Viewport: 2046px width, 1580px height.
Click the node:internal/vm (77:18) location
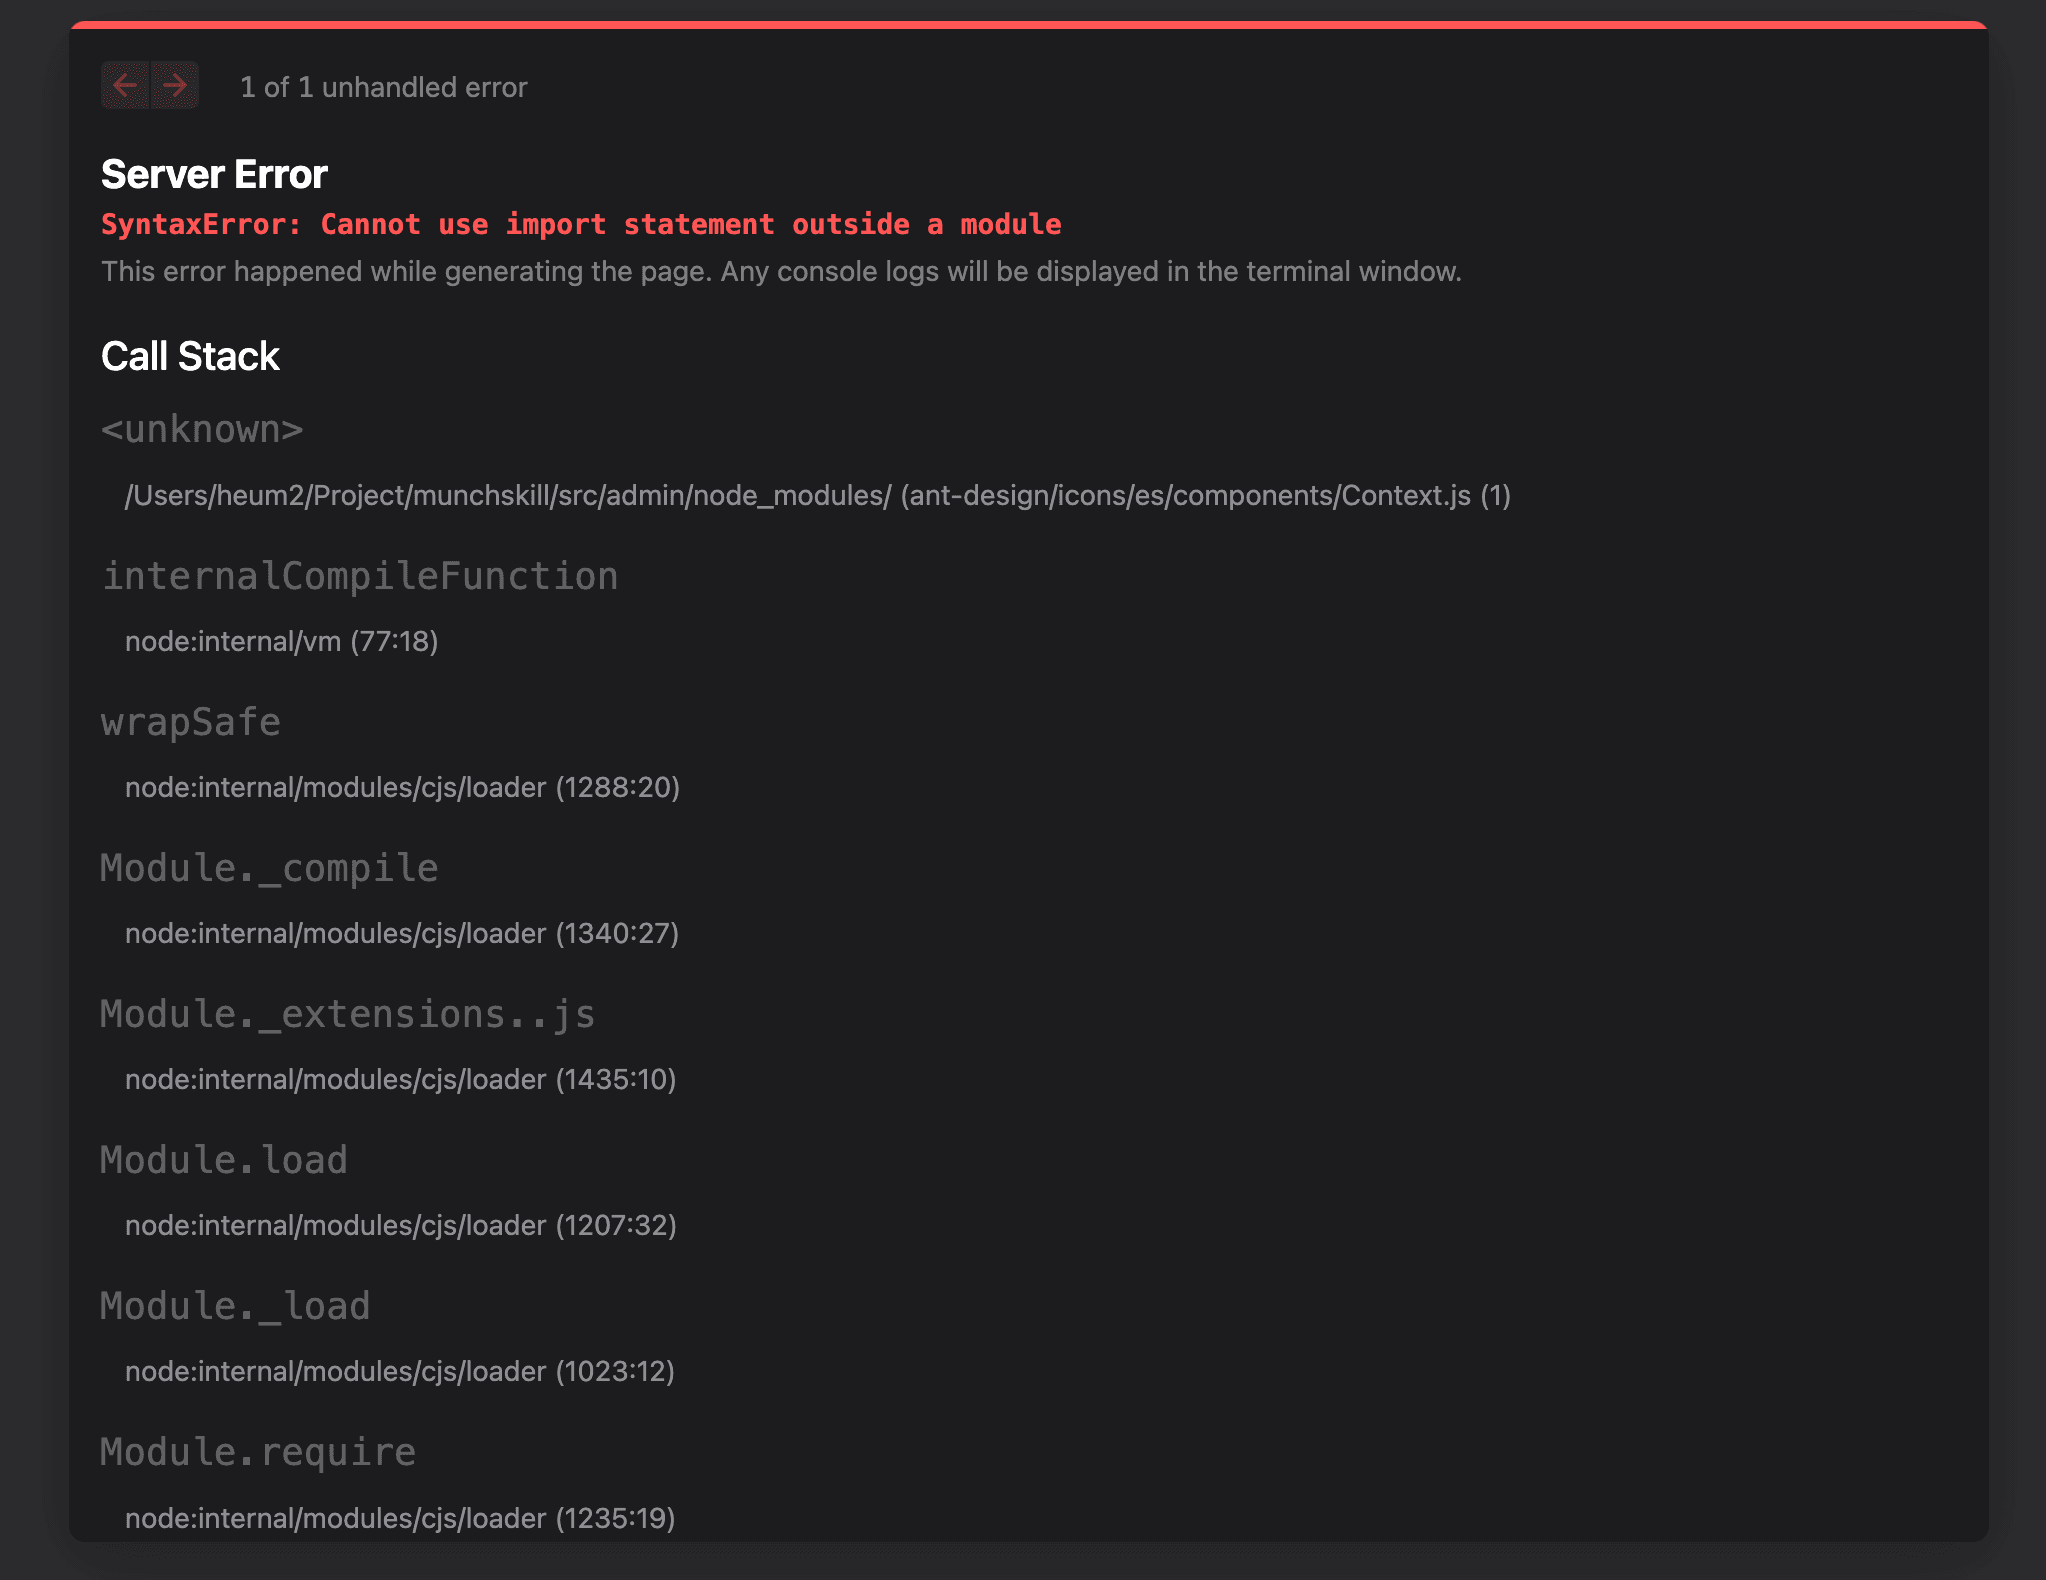point(281,642)
